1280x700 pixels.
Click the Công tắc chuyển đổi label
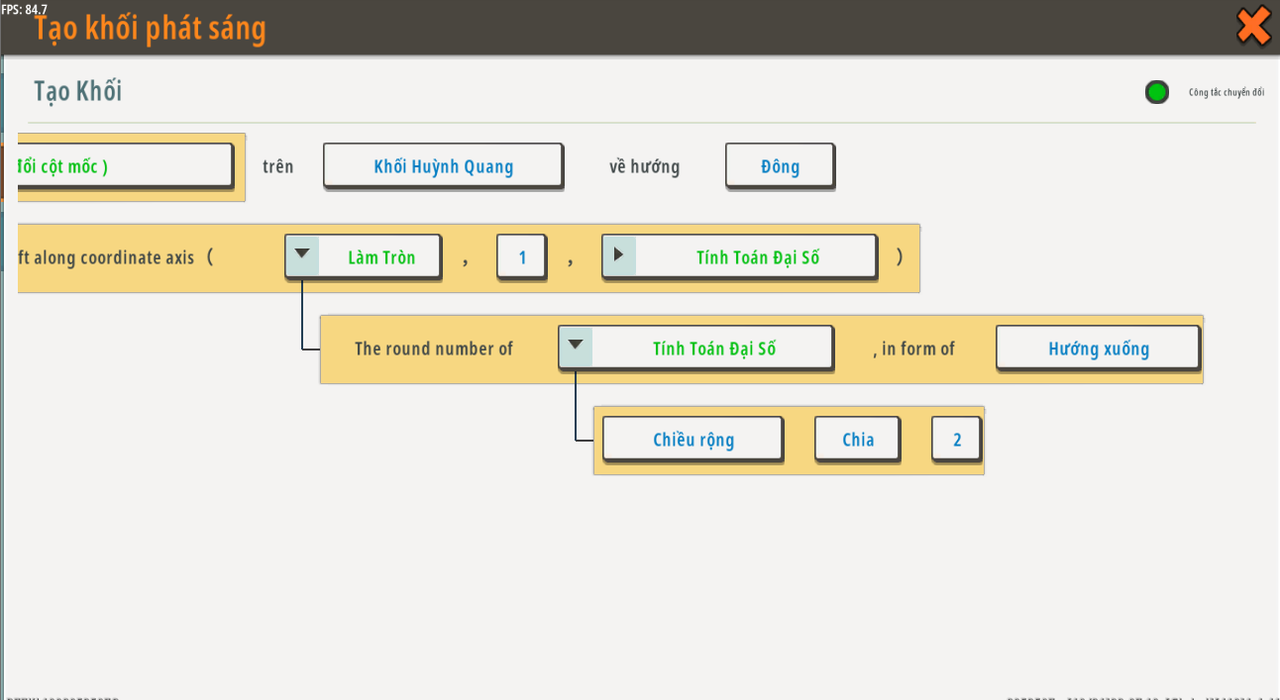click(x=1226, y=93)
